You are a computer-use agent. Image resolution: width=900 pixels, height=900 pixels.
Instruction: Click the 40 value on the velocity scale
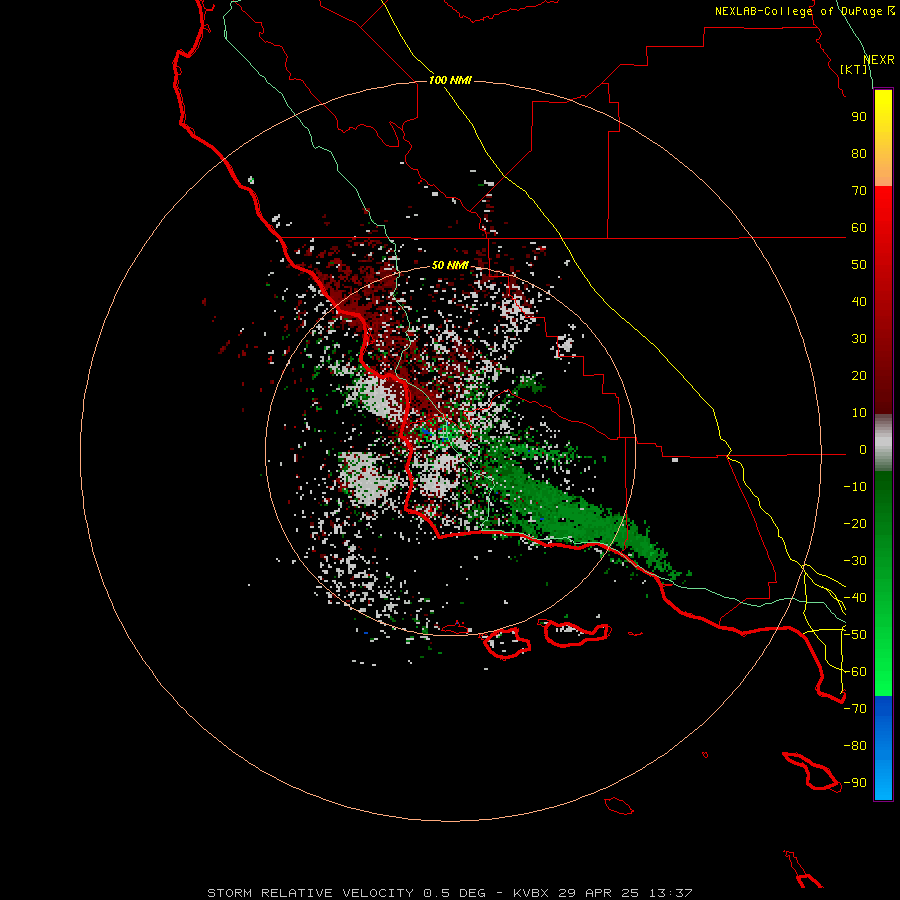[859, 301]
